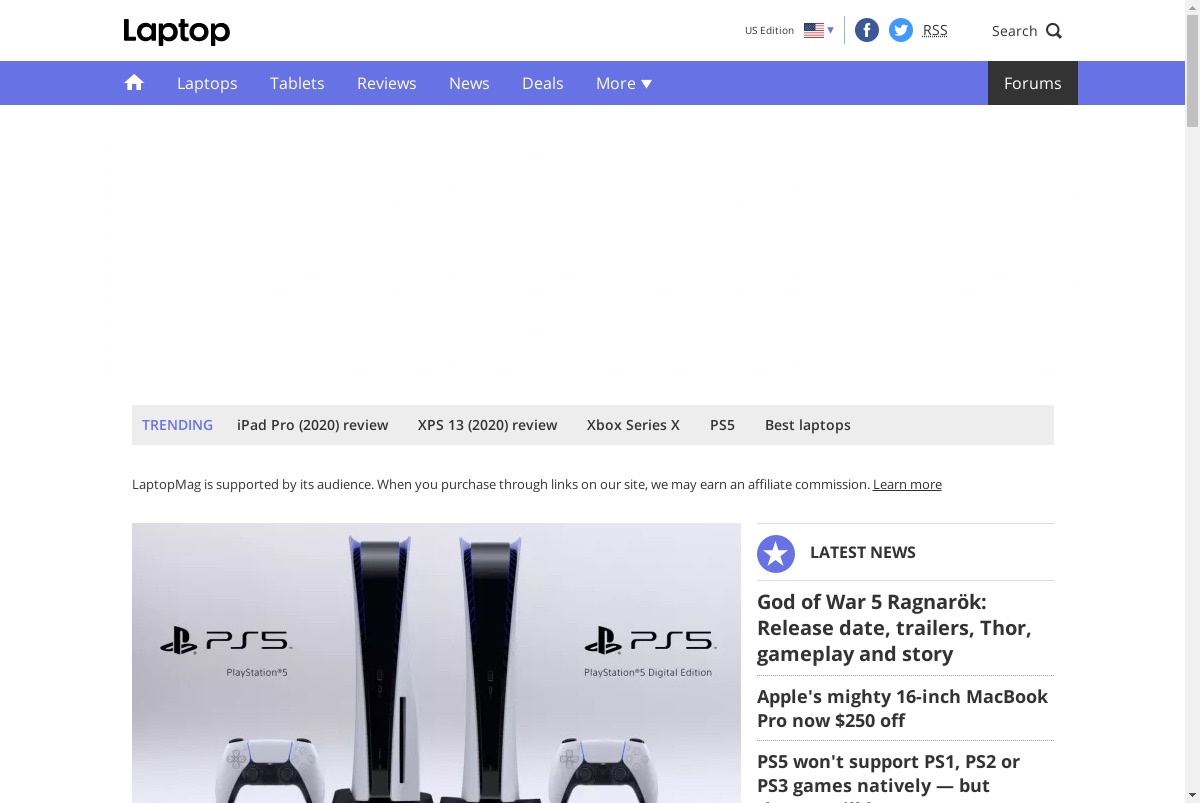
Task: Open the RSS feed link
Action: [935, 30]
